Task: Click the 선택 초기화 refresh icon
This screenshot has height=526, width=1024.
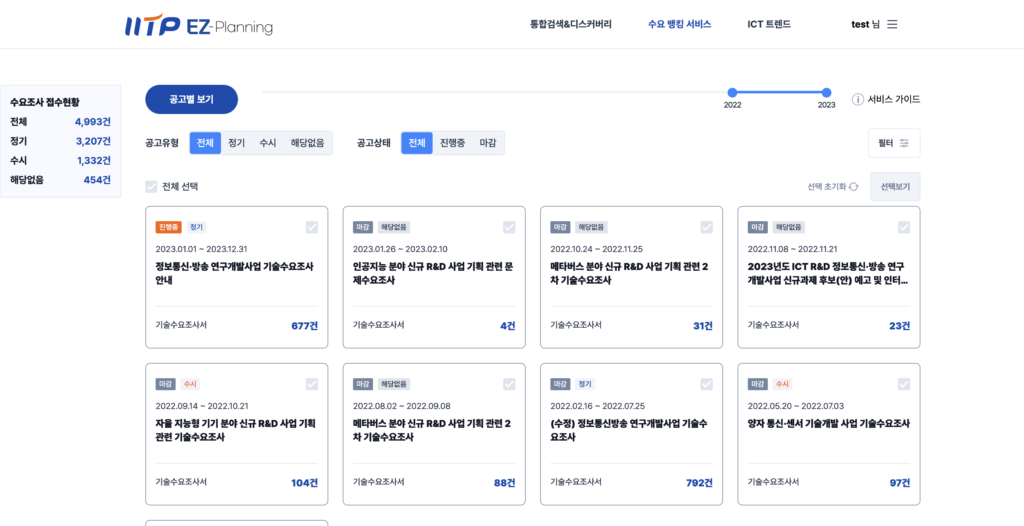Action: [x=853, y=187]
